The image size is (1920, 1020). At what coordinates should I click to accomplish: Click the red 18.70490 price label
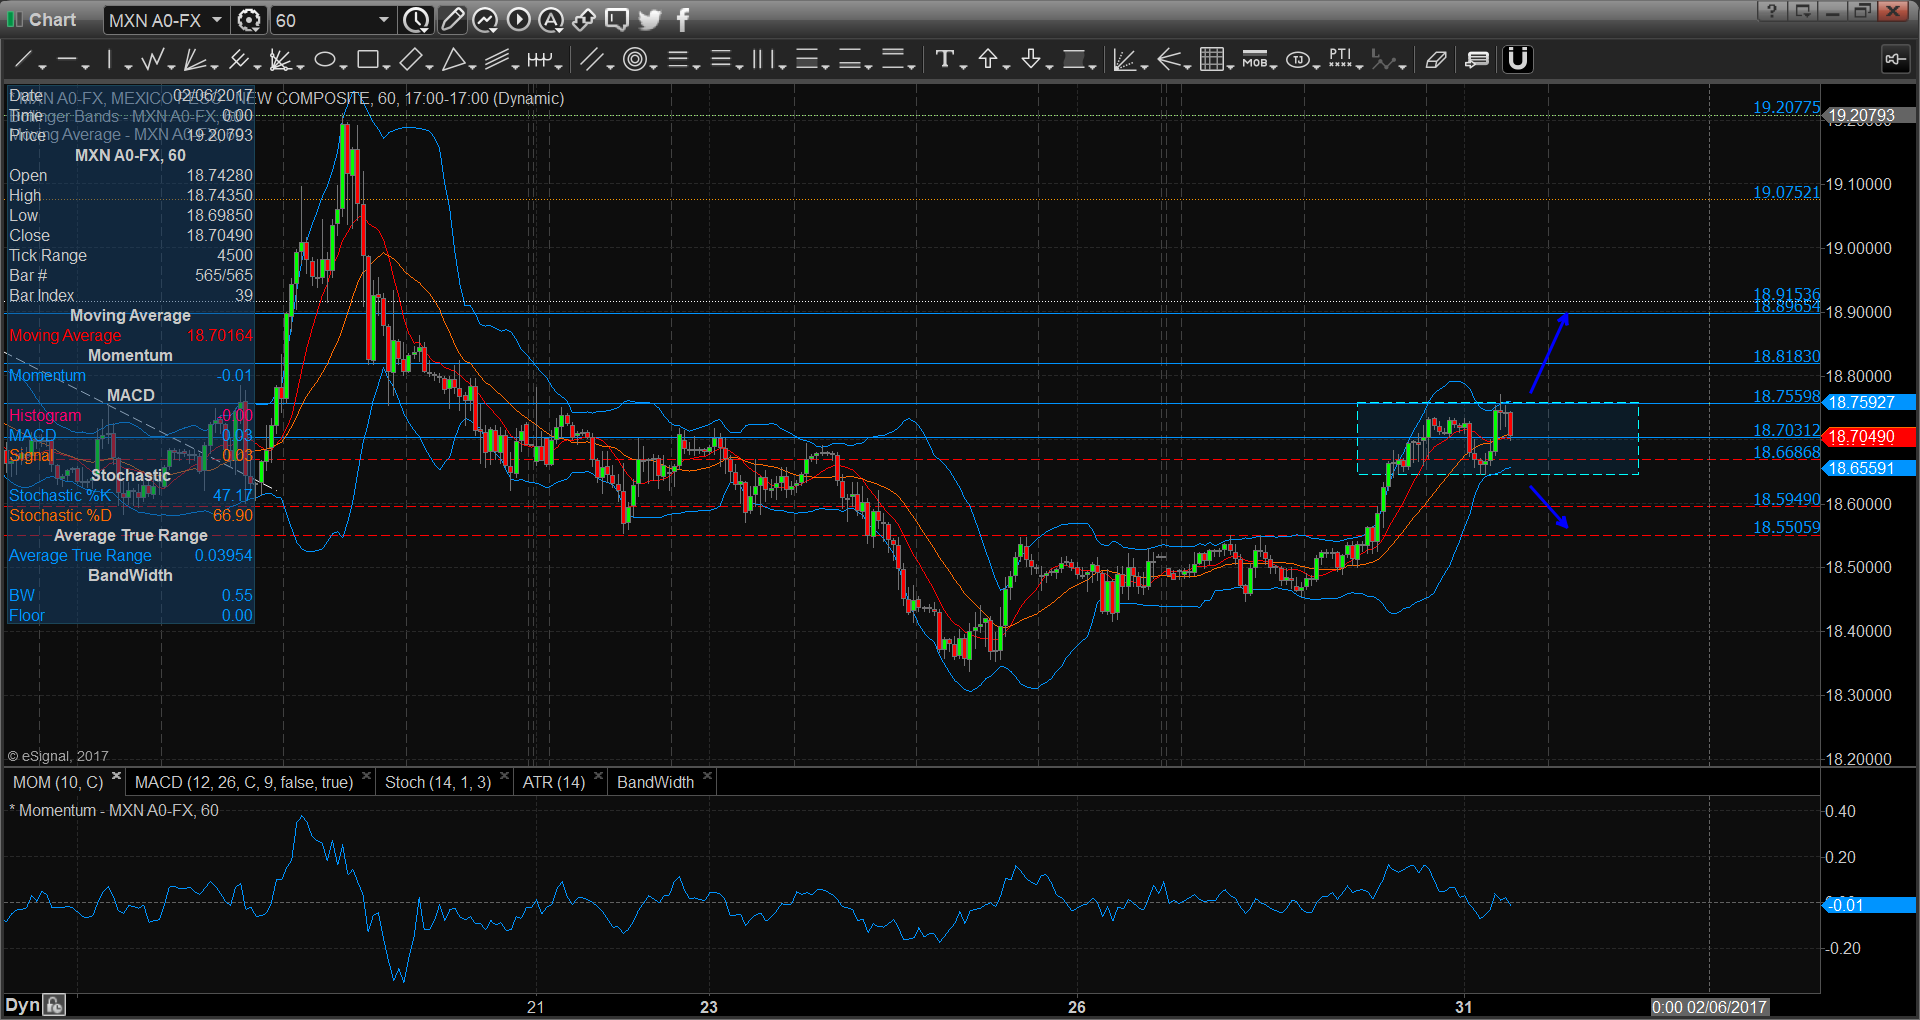1869,437
